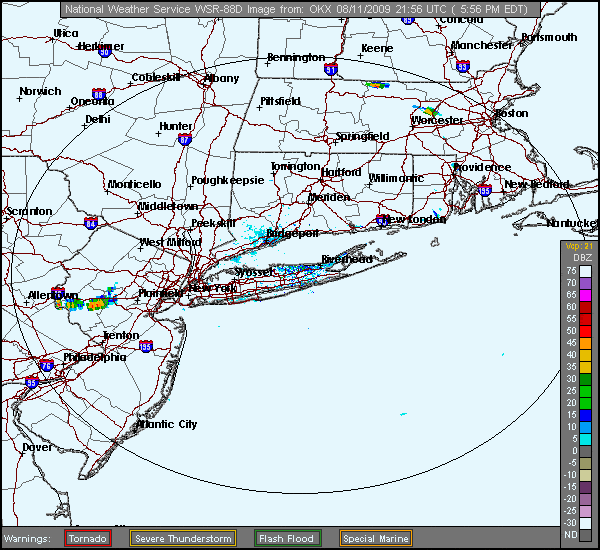Click the storm echo north of Worcester
The width and height of the screenshot is (600, 550).
[x=427, y=111]
